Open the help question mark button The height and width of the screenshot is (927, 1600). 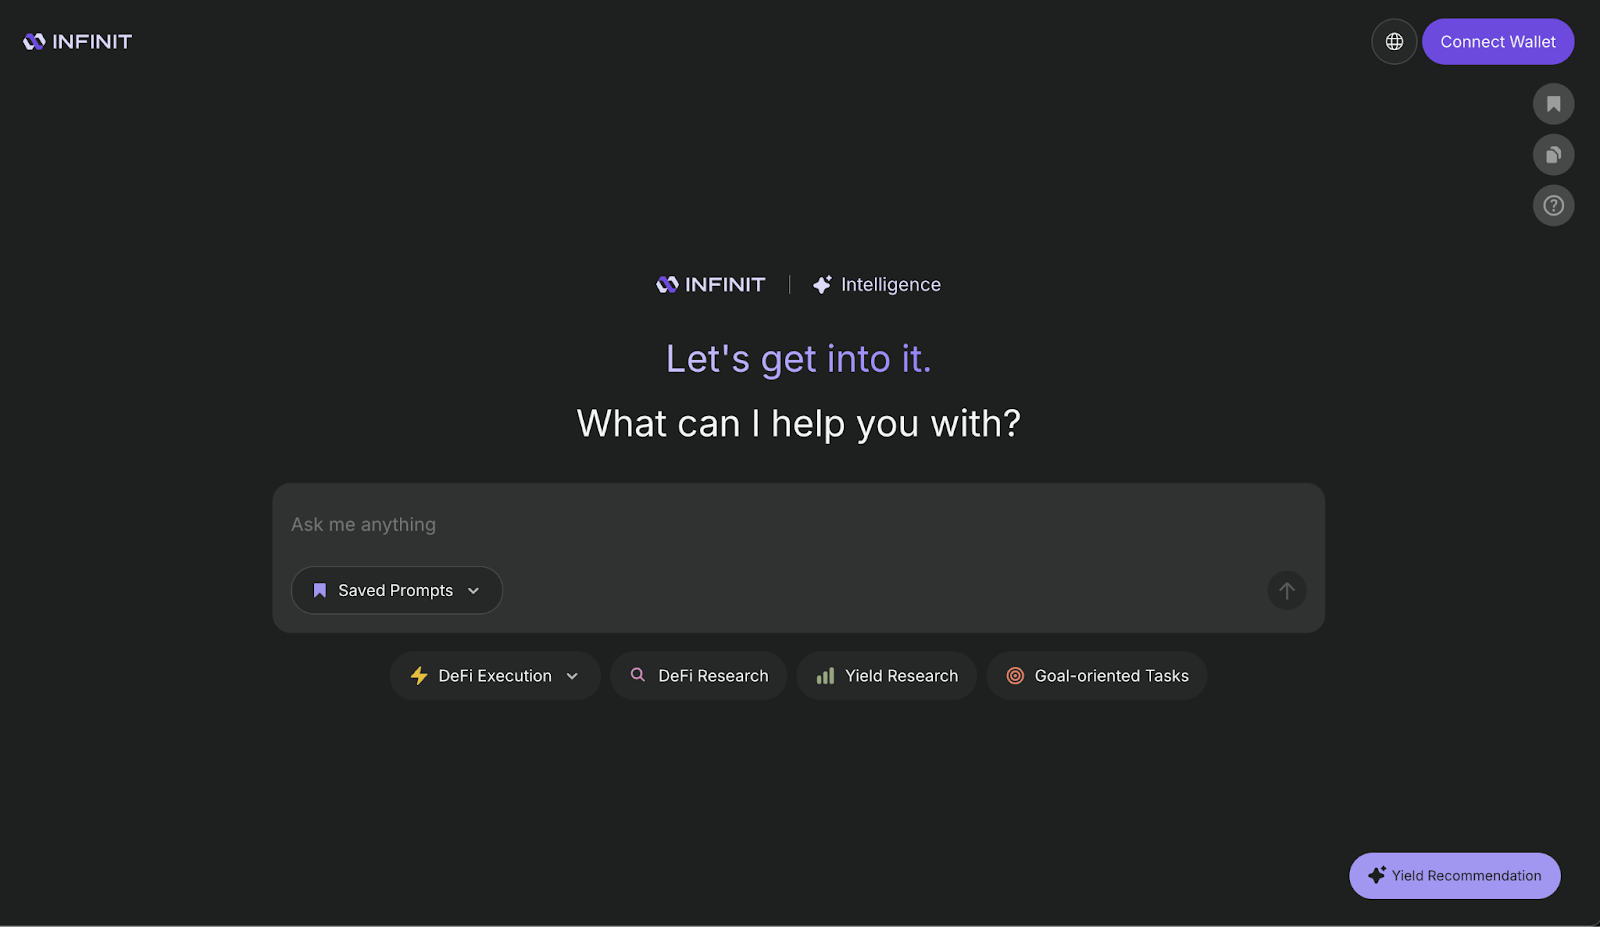point(1553,206)
